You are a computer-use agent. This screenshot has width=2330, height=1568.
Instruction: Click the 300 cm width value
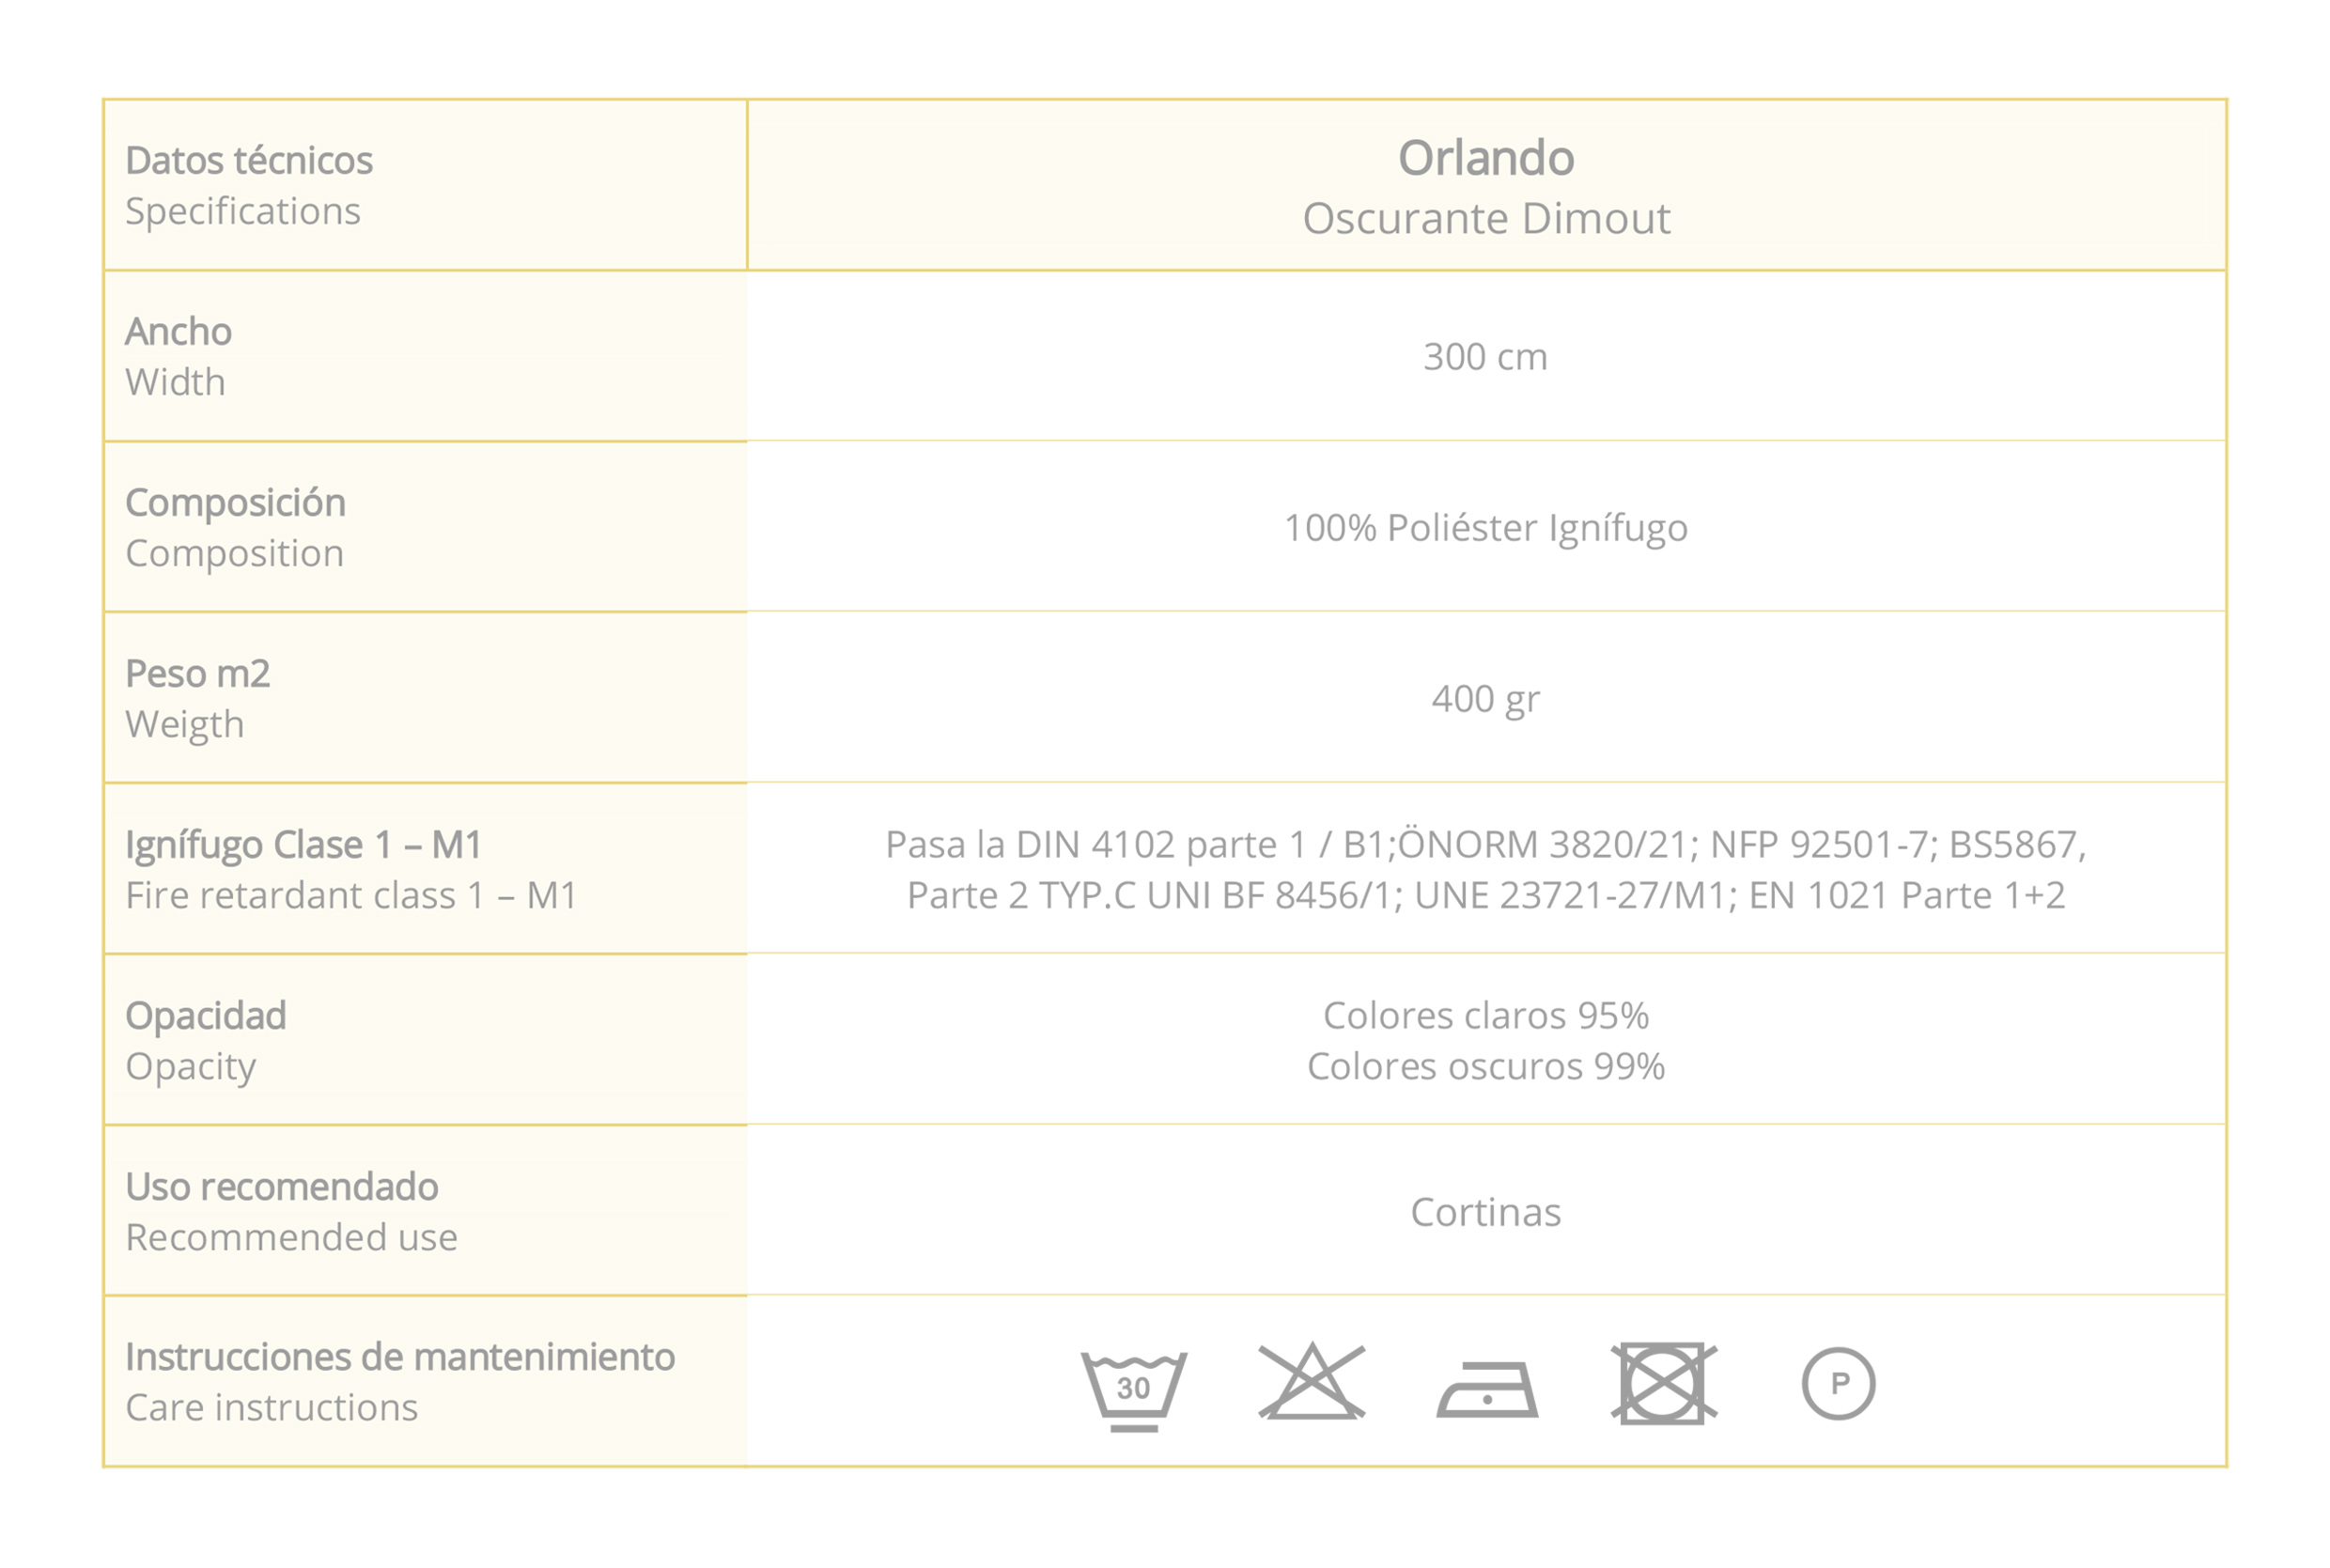pyautogui.click(x=1485, y=357)
